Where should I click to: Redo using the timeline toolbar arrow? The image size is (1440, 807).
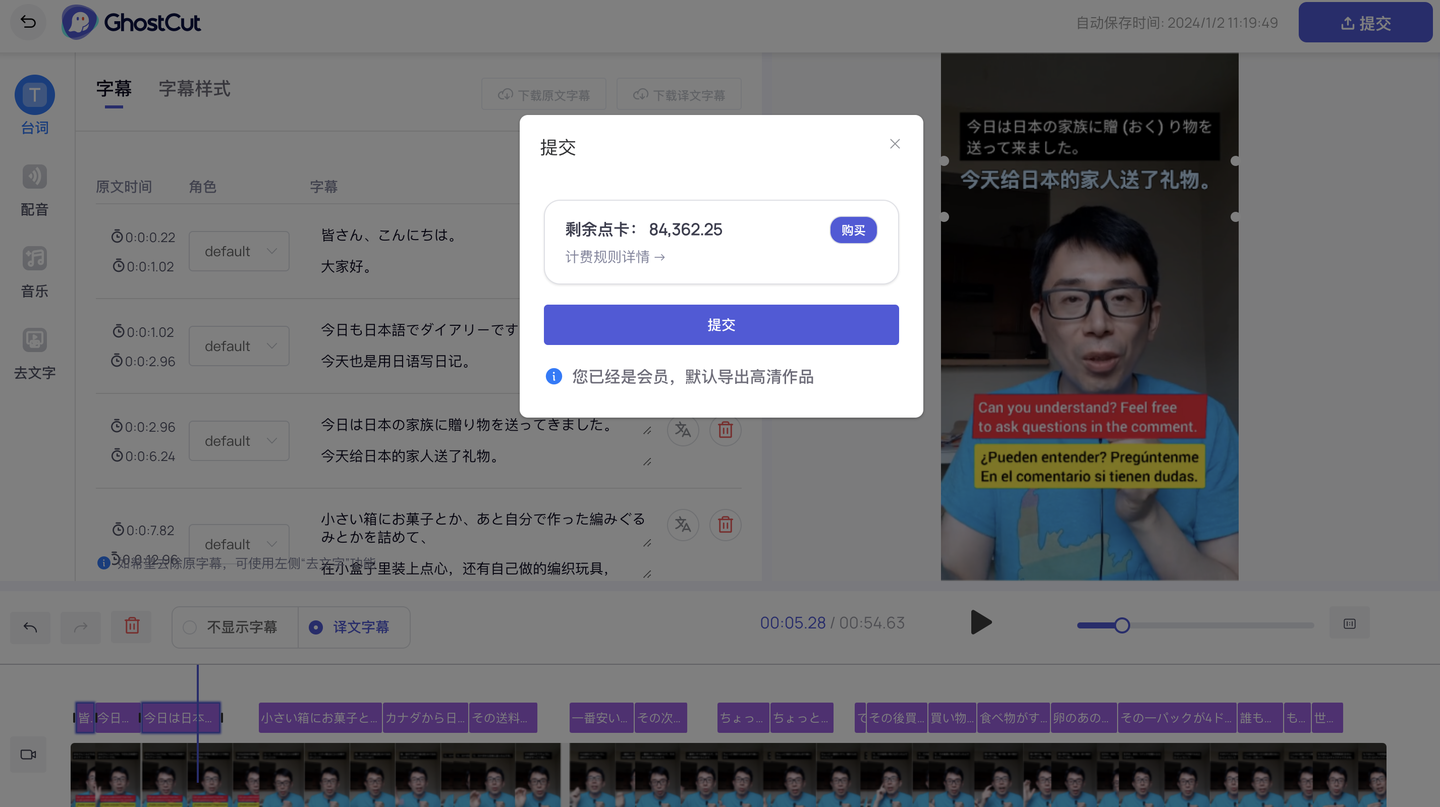(80, 627)
